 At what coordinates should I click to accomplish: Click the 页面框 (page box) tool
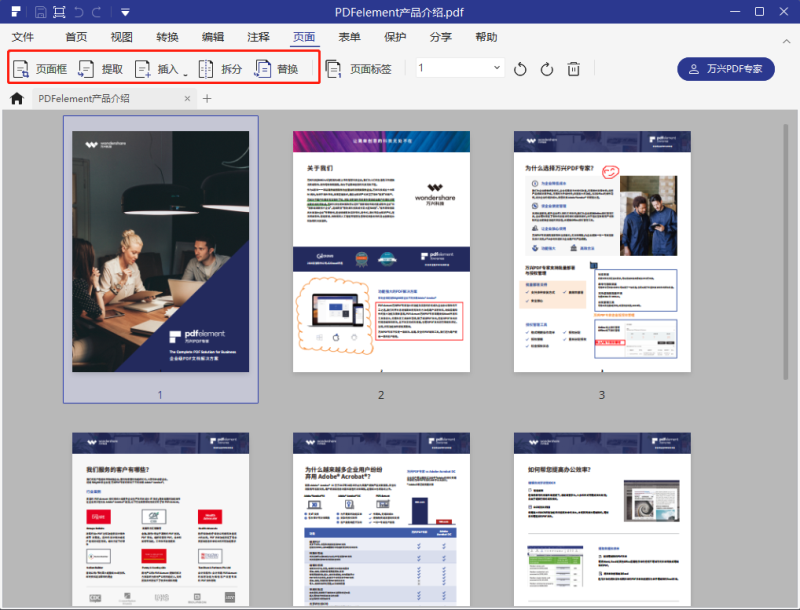tap(40, 69)
